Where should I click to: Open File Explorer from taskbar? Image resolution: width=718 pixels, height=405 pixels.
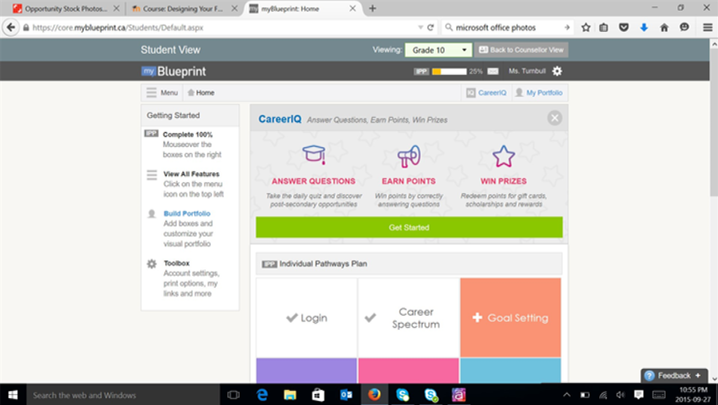point(290,394)
